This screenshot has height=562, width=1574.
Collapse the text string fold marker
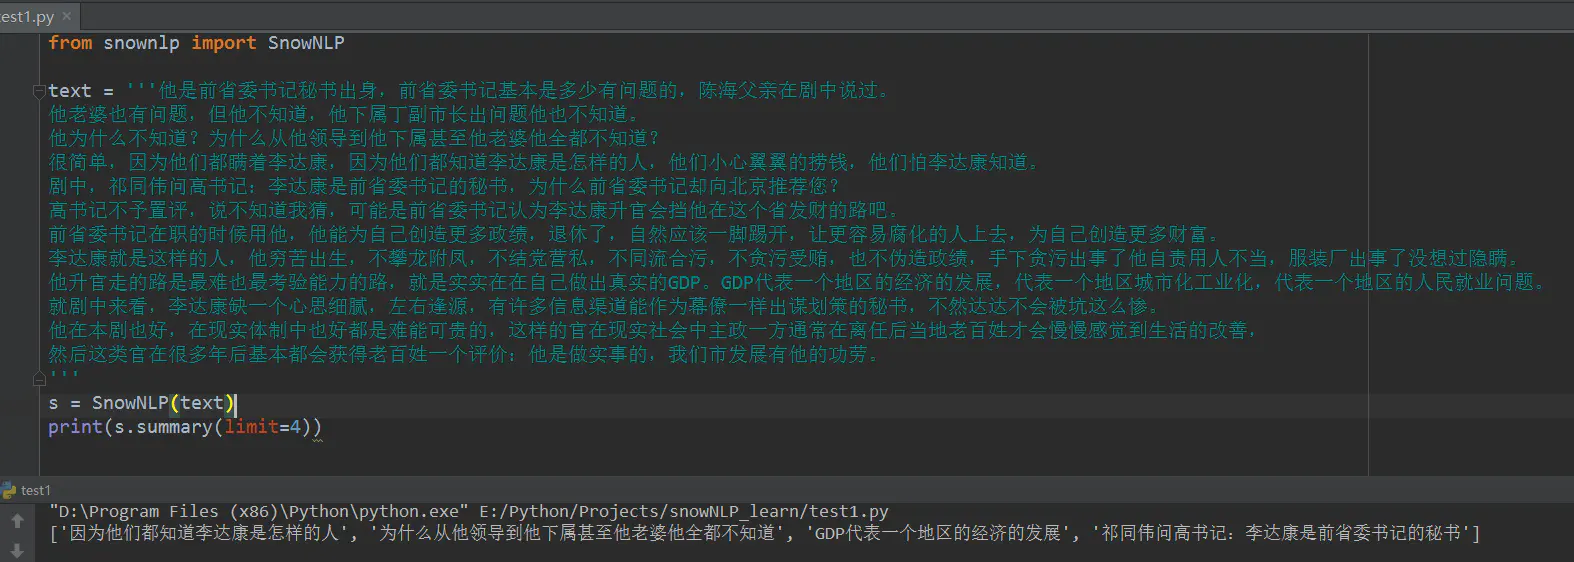[40, 91]
